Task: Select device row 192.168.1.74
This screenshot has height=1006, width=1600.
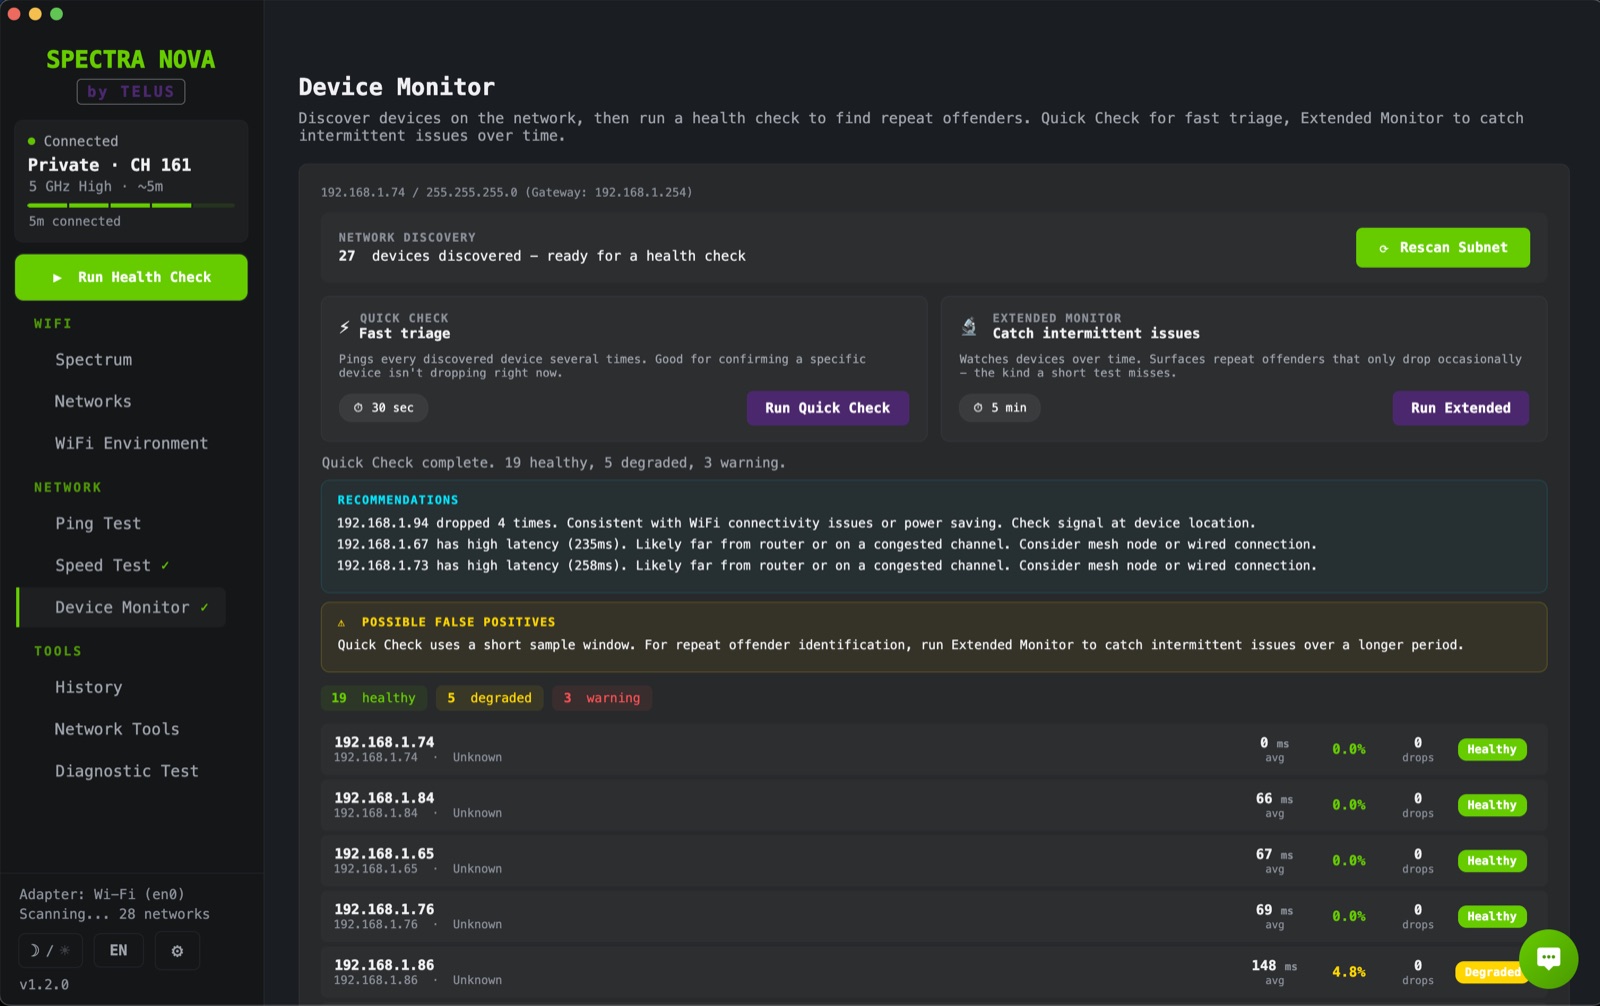Action: coord(934,749)
